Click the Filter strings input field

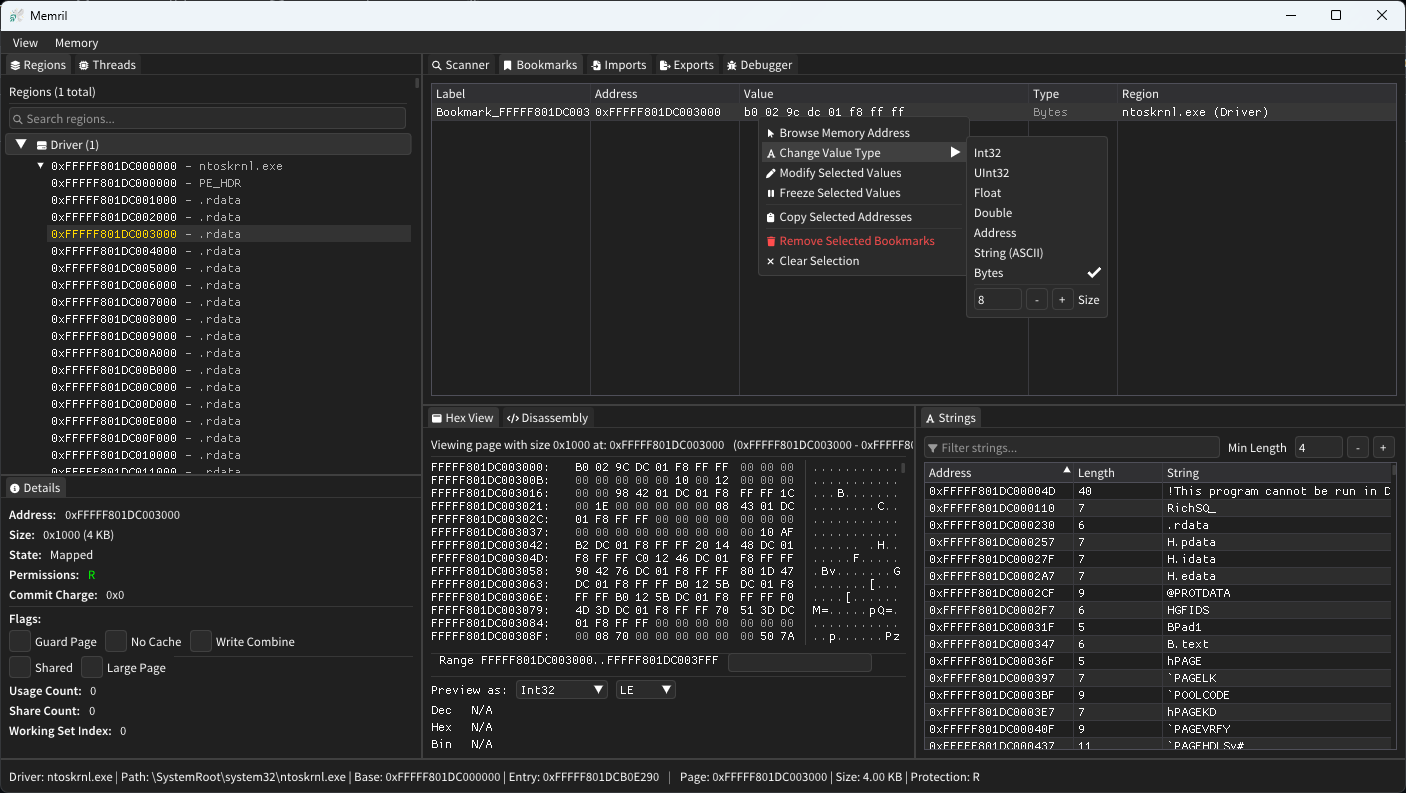click(1072, 448)
